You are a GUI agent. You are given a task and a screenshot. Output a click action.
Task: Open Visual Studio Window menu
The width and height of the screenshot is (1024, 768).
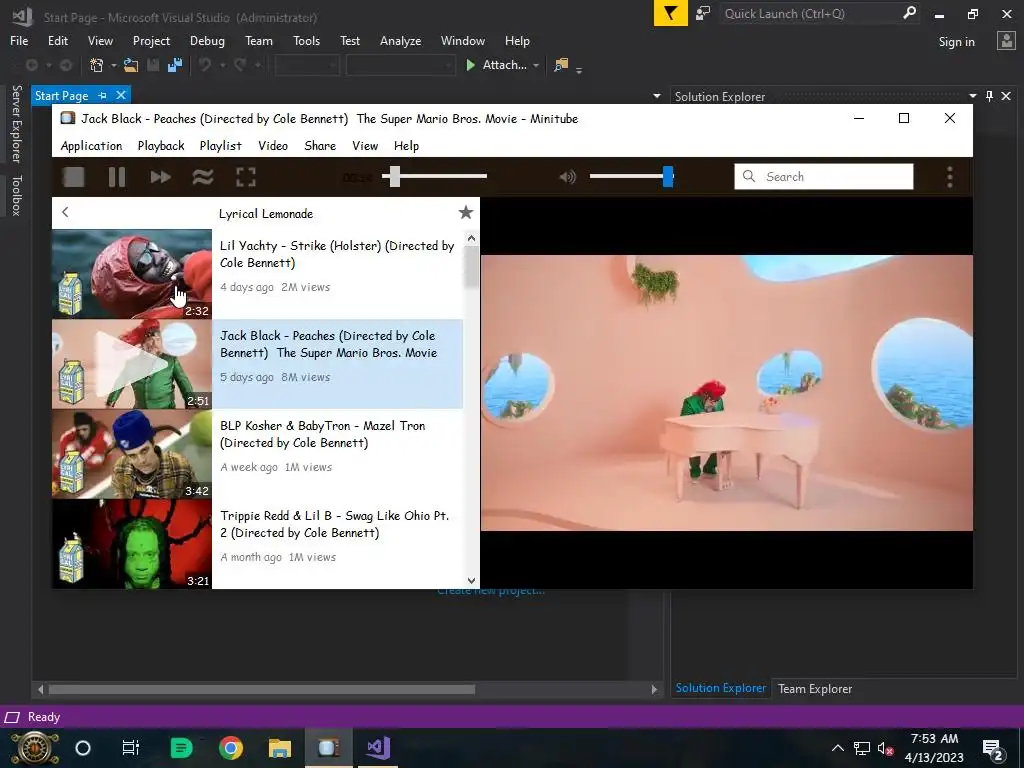click(462, 40)
